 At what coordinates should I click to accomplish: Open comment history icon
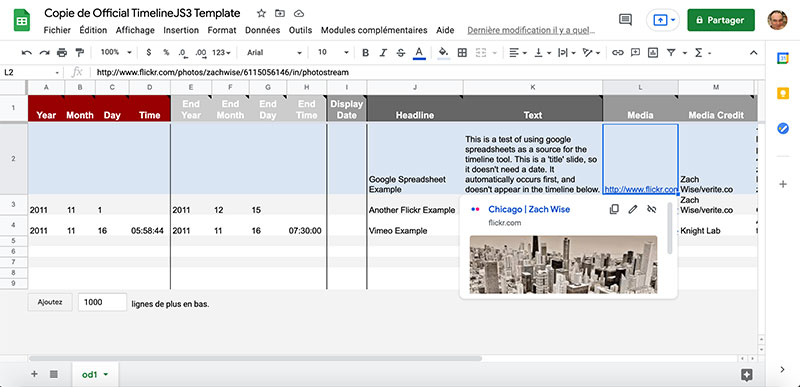(625, 20)
